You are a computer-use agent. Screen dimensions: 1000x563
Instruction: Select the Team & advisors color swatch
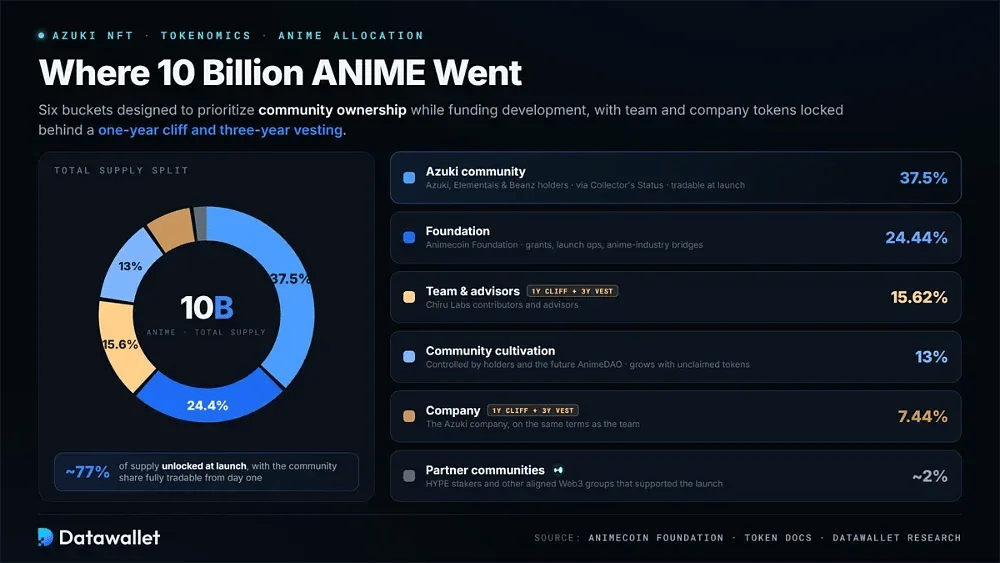409,297
